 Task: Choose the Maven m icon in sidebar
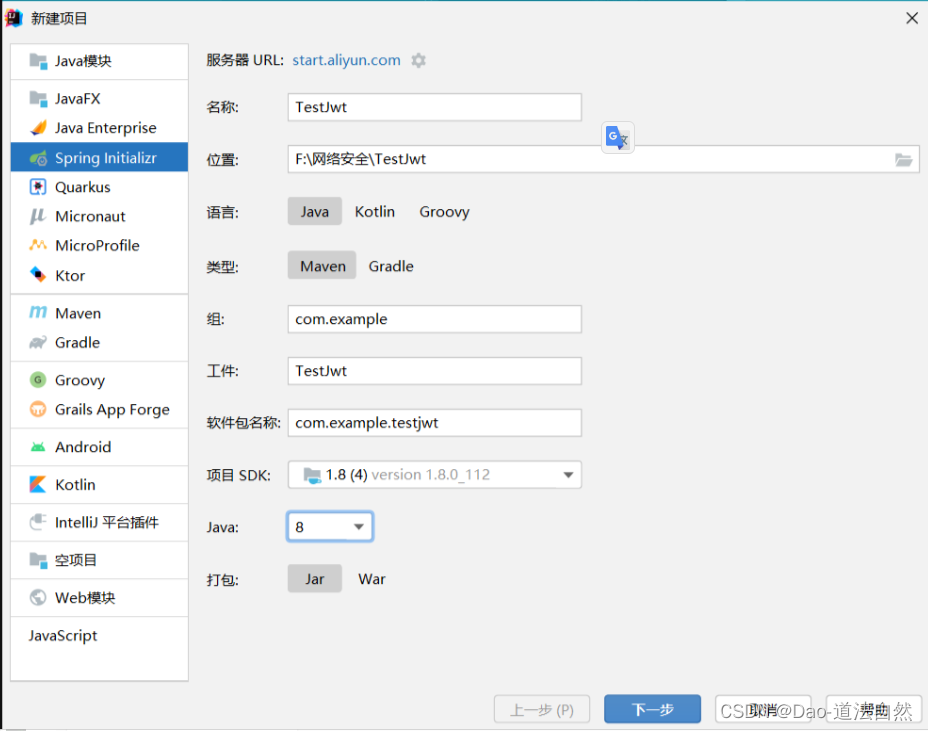click(x=38, y=313)
